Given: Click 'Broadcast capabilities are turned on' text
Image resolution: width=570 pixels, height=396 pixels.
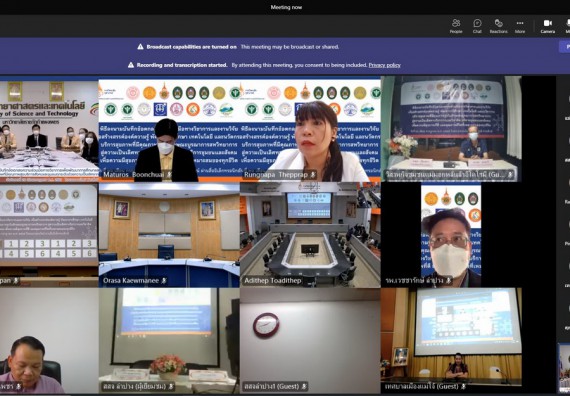Looking at the screenshot, I should point(192,47).
